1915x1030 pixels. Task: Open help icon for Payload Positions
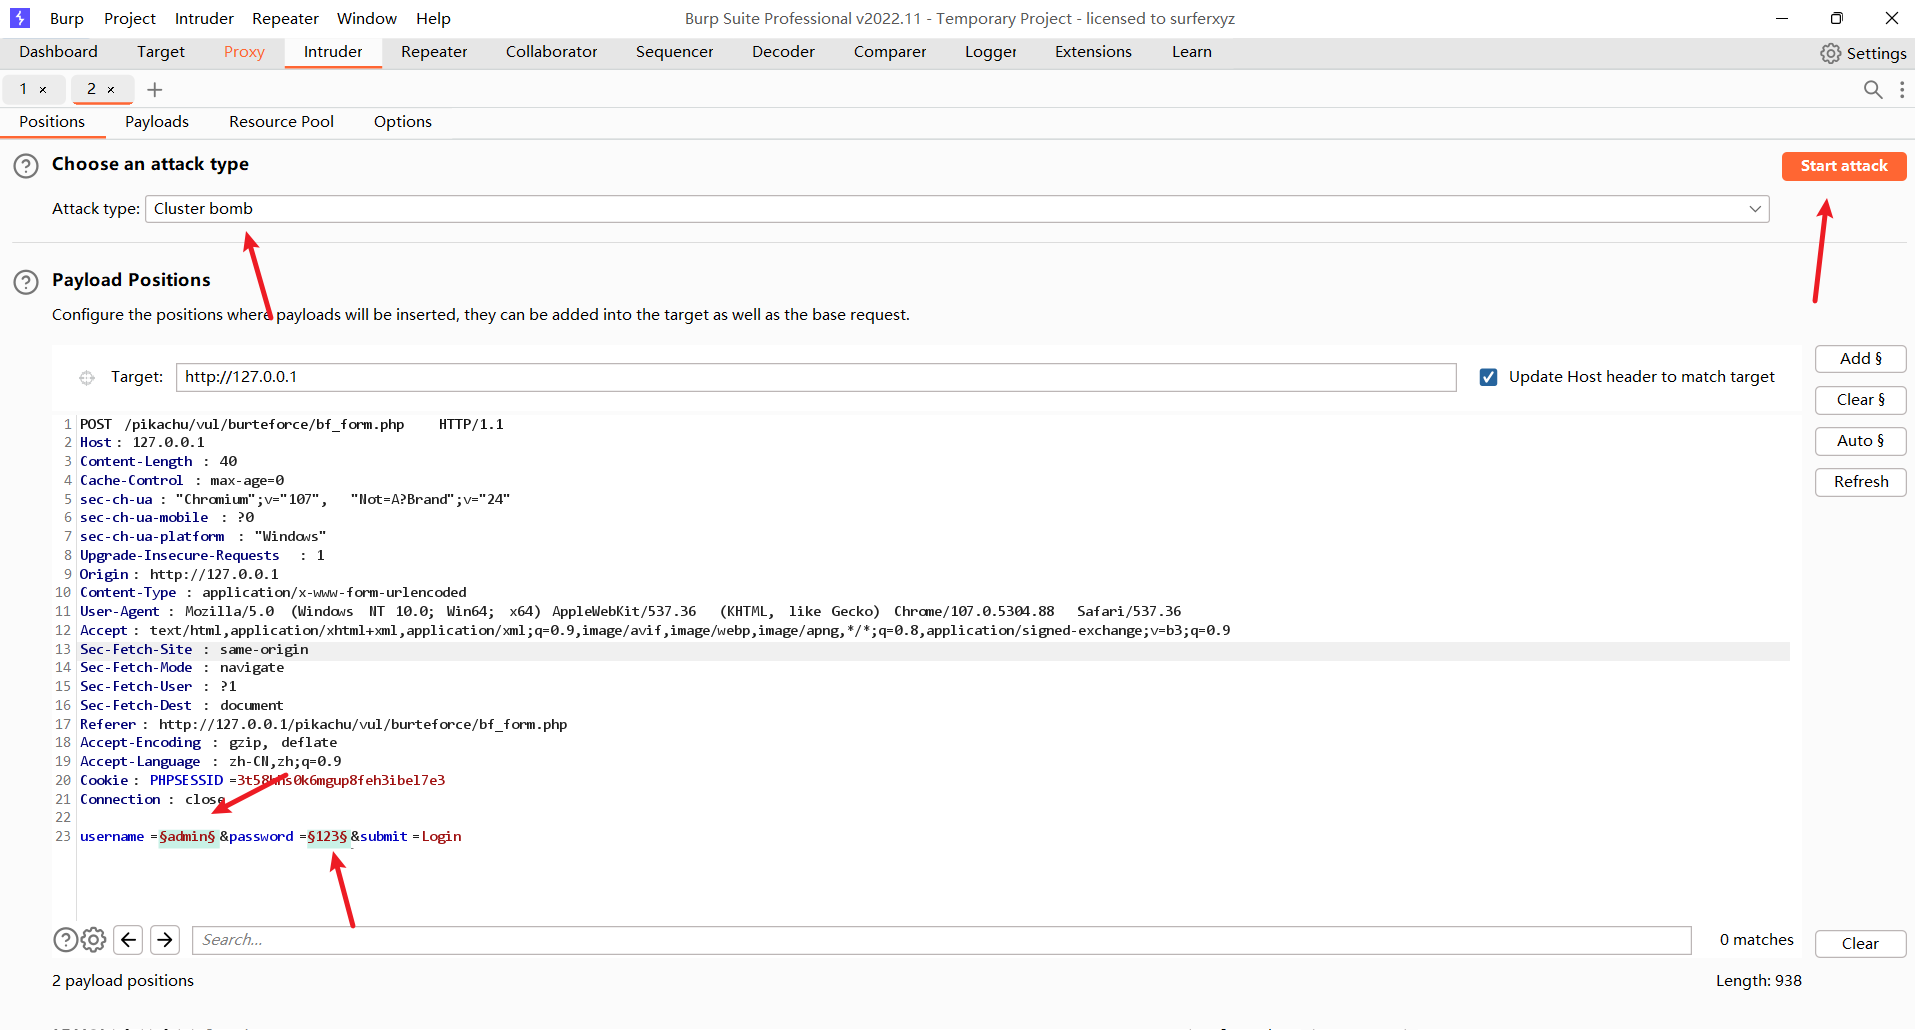click(x=26, y=282)
